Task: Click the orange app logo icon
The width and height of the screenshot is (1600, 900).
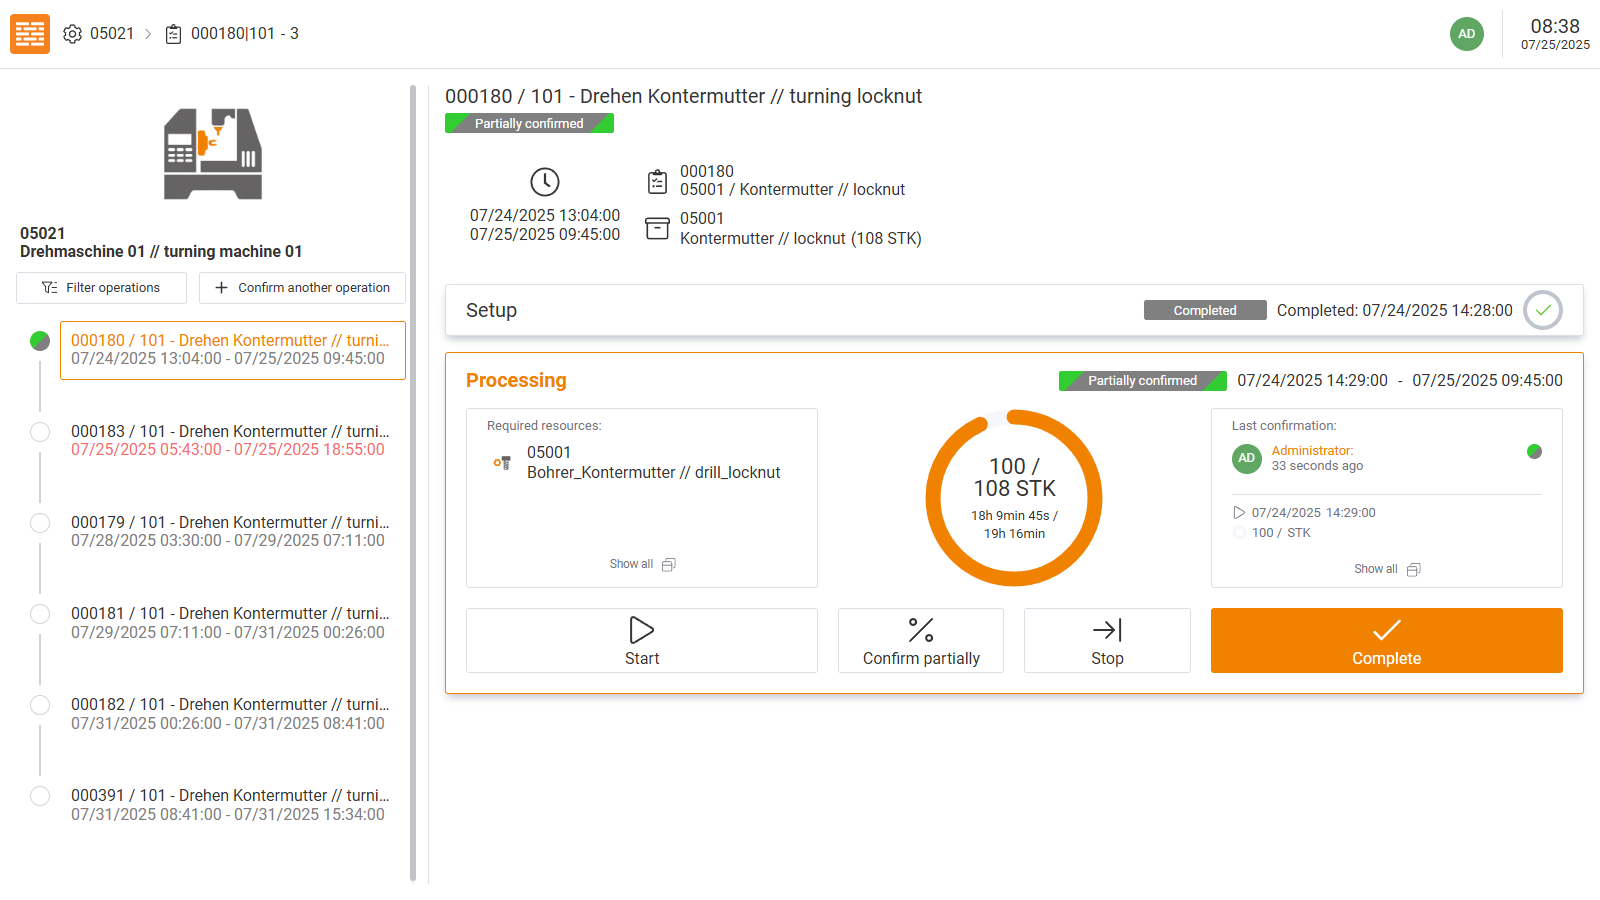Action: click(x=30, y=34)
